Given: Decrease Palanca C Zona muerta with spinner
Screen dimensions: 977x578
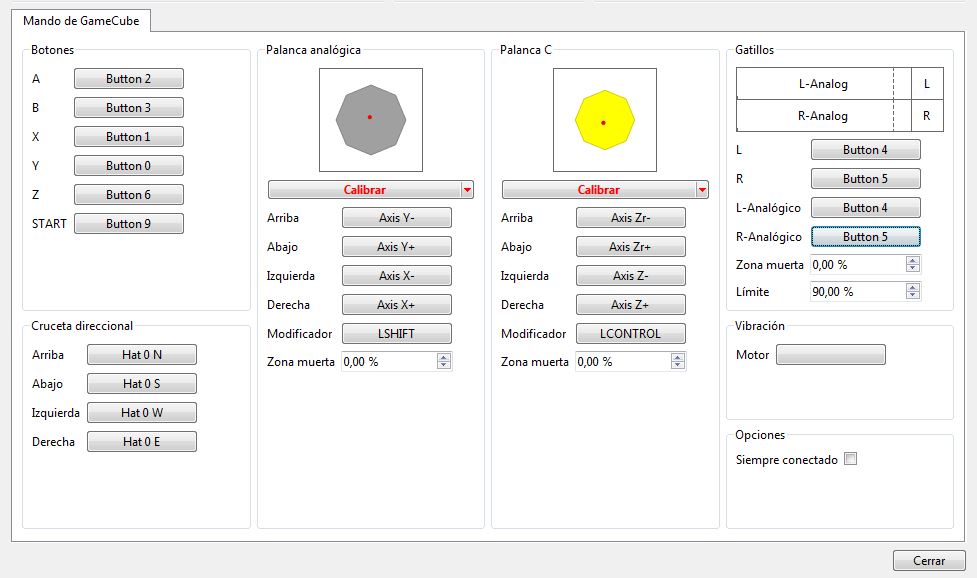Looking at the screenshot, I should click(678, 366).
